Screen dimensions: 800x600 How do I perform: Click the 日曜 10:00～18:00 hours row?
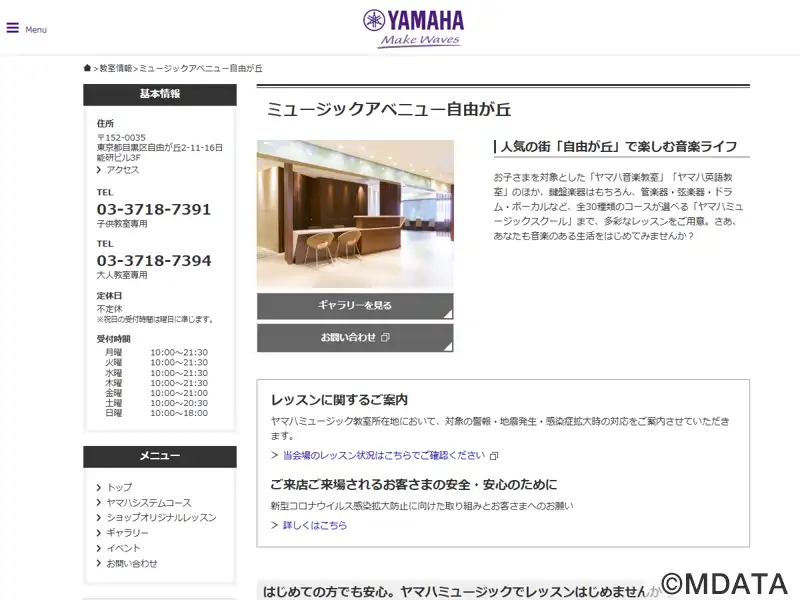157,413
